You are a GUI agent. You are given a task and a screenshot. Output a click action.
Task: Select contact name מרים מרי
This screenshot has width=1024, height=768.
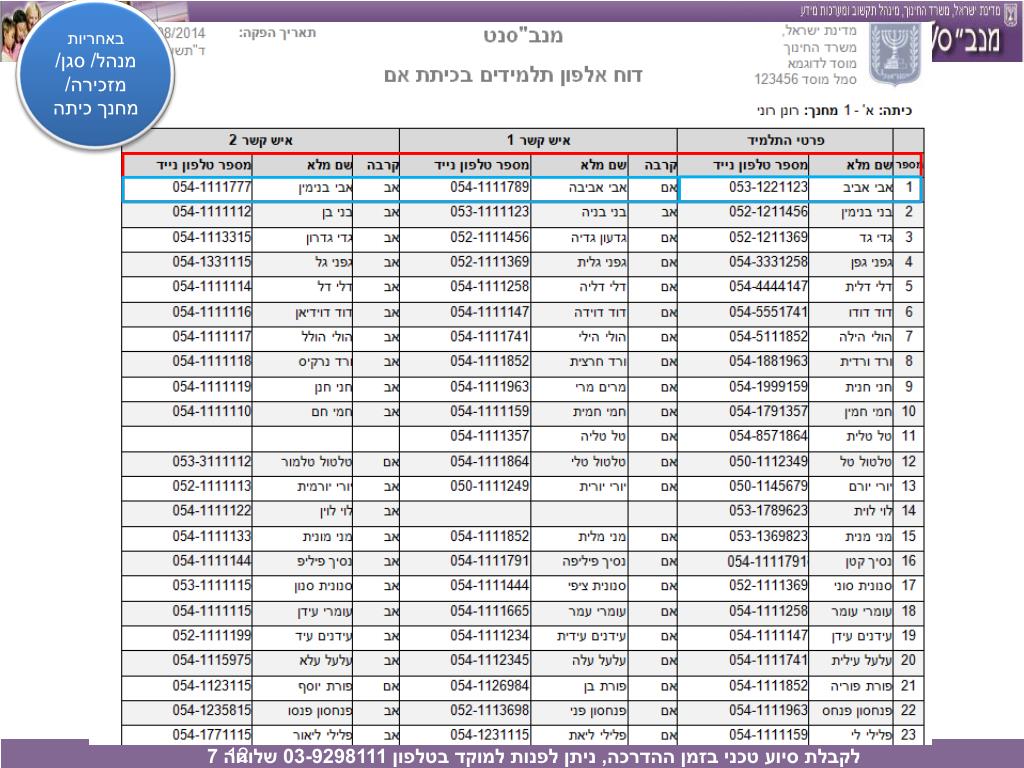coord(601,388)
